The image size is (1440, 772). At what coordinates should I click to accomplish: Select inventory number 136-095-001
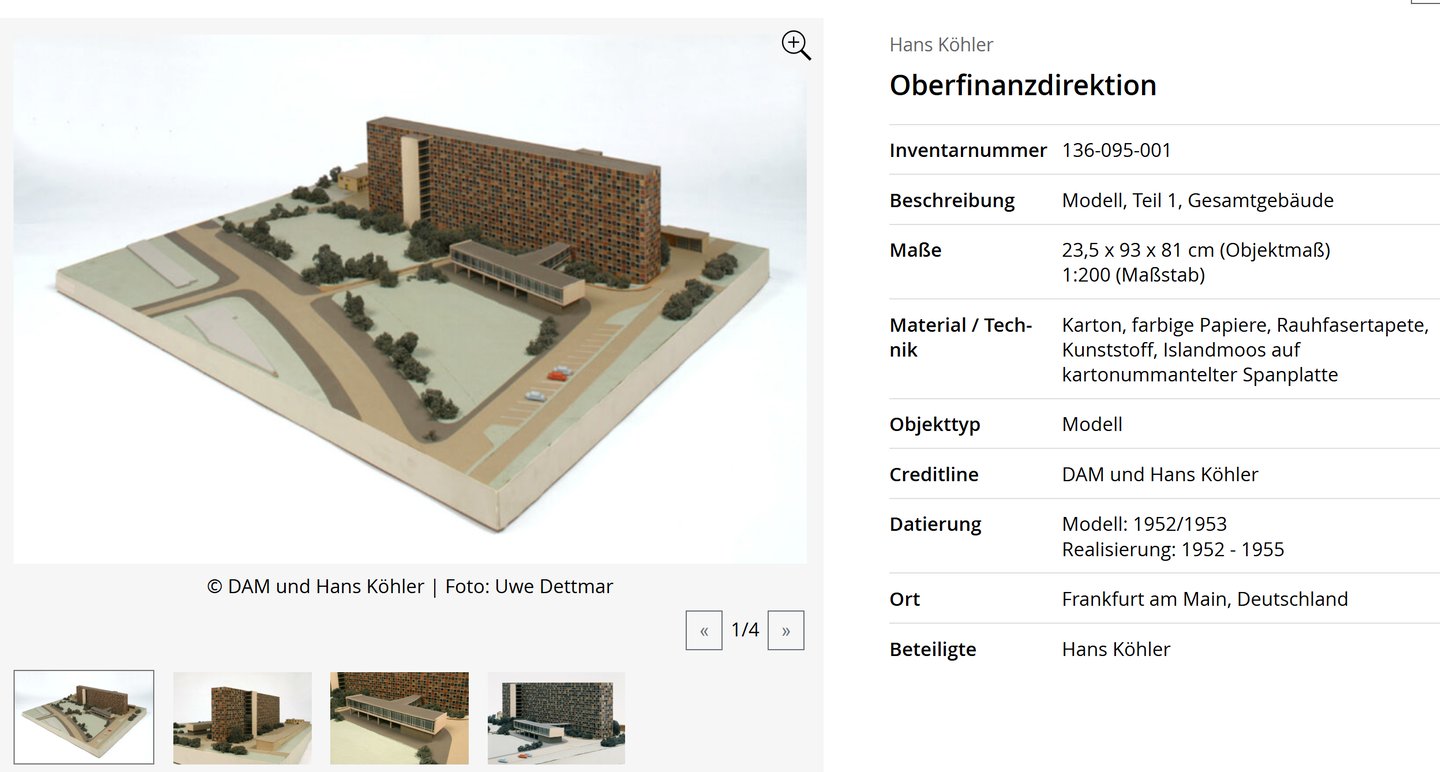pyautogui.click(x=1116, y=150)
